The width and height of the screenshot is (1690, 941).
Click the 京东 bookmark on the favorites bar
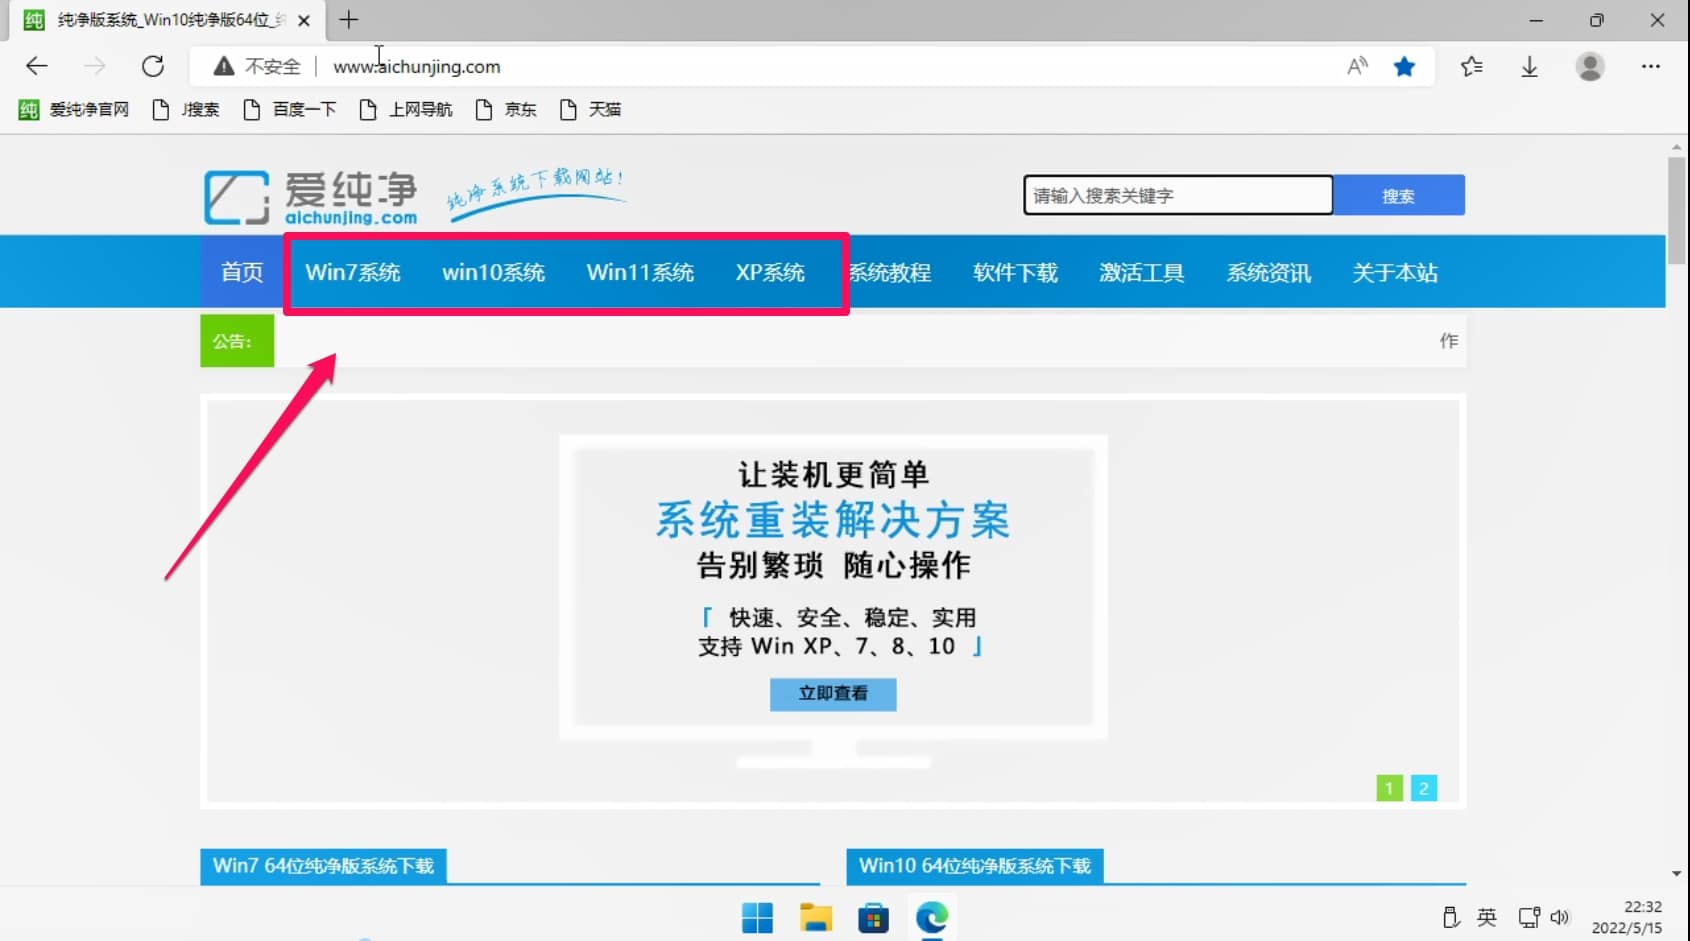tap(508, 109)
